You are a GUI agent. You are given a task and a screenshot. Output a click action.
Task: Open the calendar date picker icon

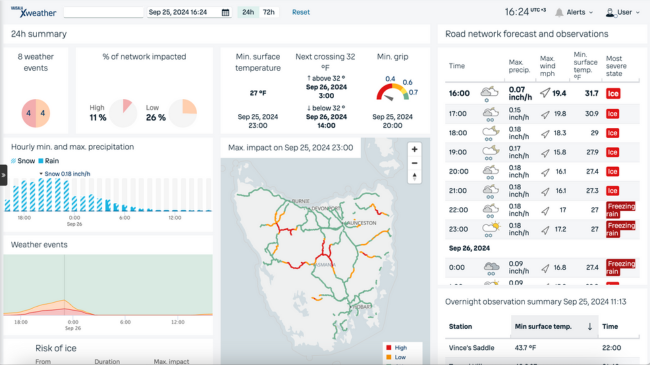pos(225,12)
